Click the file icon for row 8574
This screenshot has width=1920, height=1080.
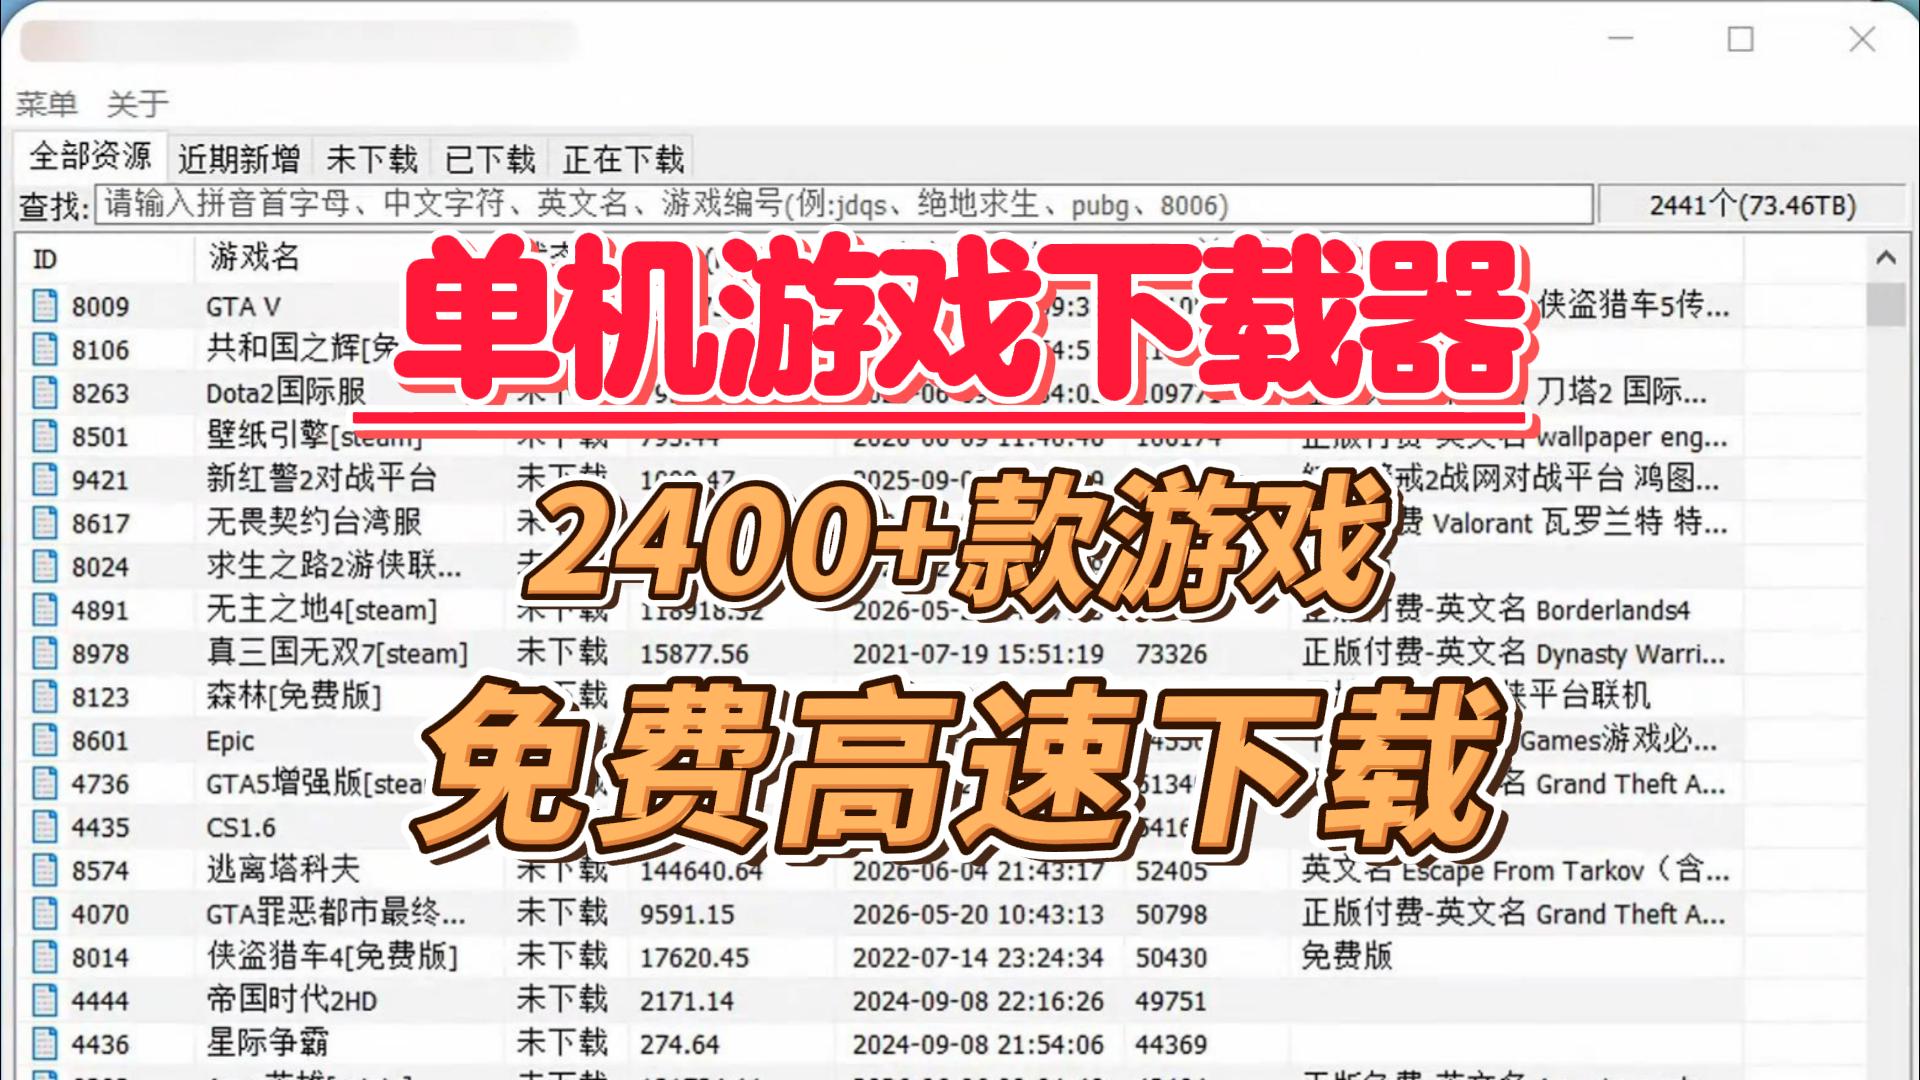pos(45,870)
